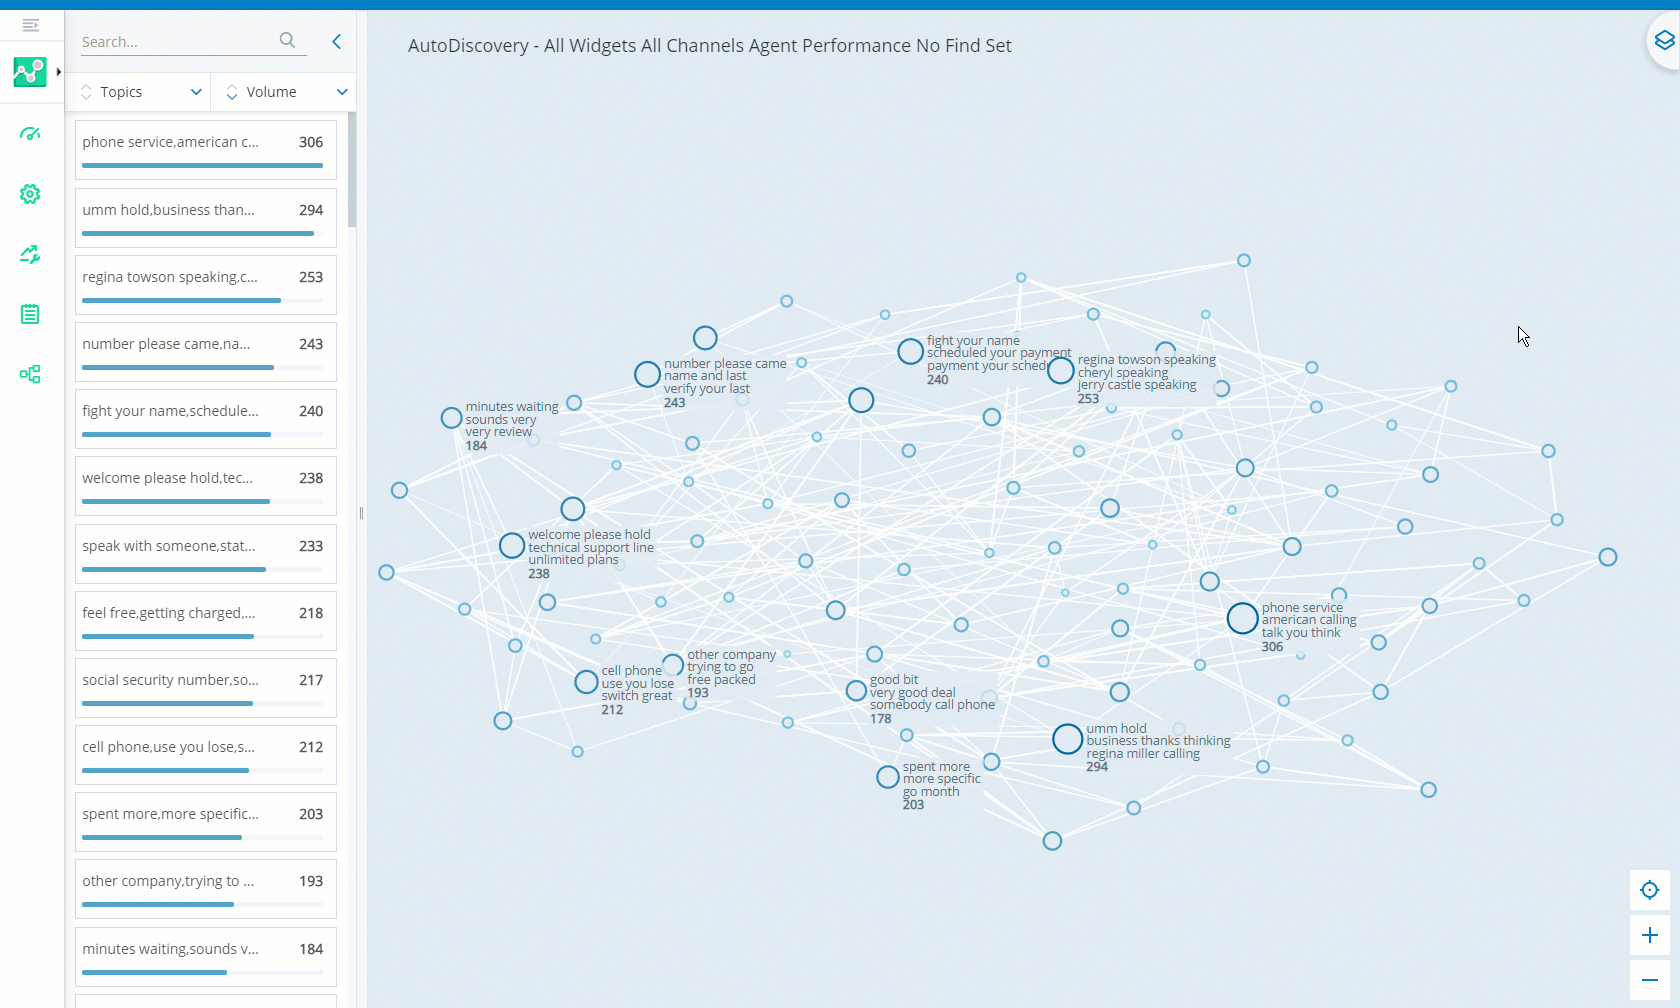The width and height of the screenshot is (1680, 1008).
Task: Click the 'good bit' 178 graph node
Action: click(x=856, y=690)
